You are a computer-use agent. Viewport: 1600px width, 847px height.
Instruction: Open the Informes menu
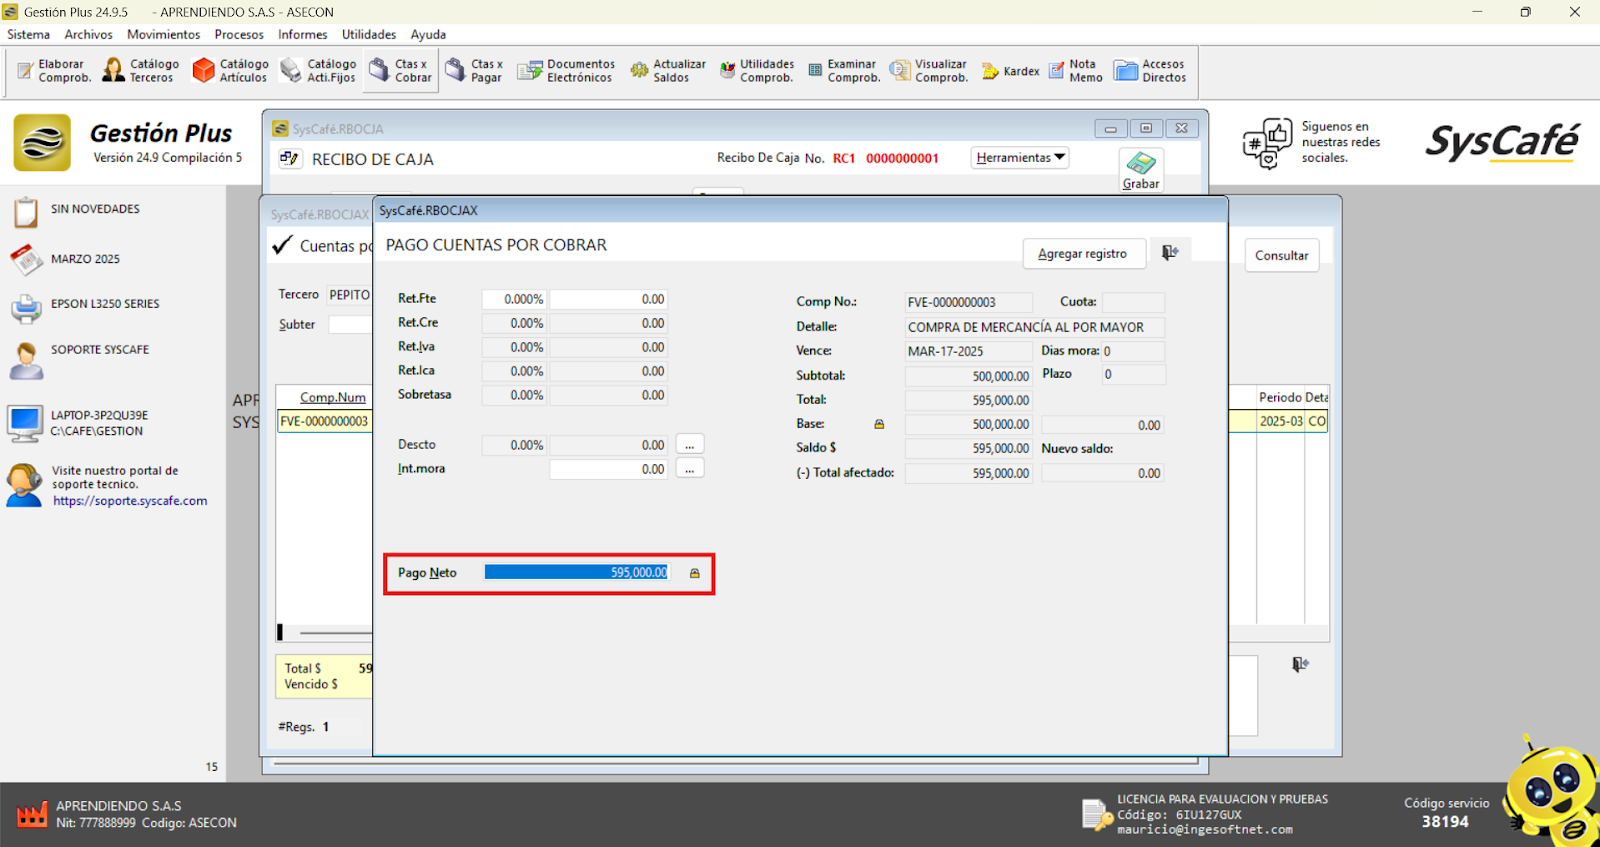point(302,34)
